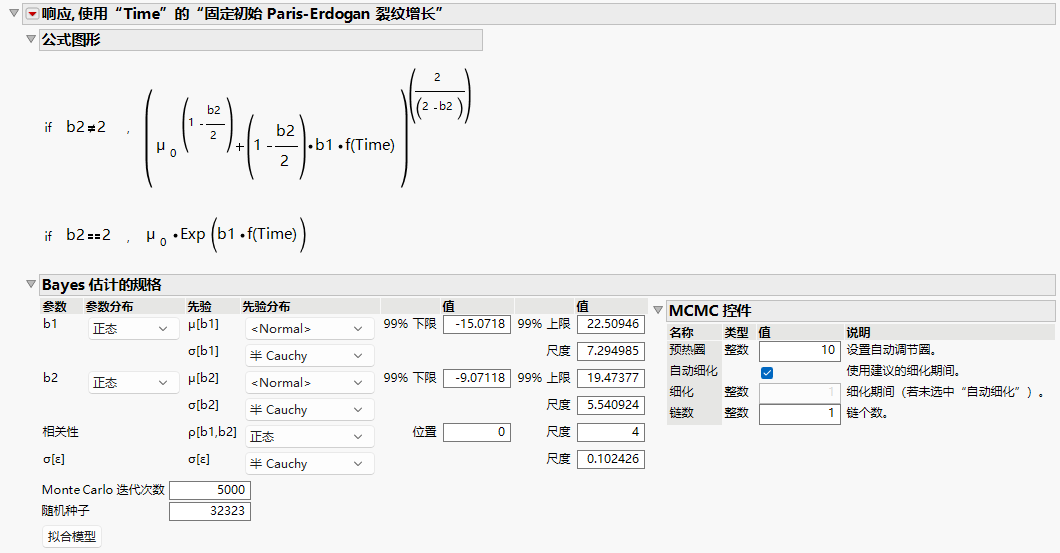1060x553 pixels.
Task: Edit σ[ε] 尺度 value 0.102426
Action: tap(610, 459)
